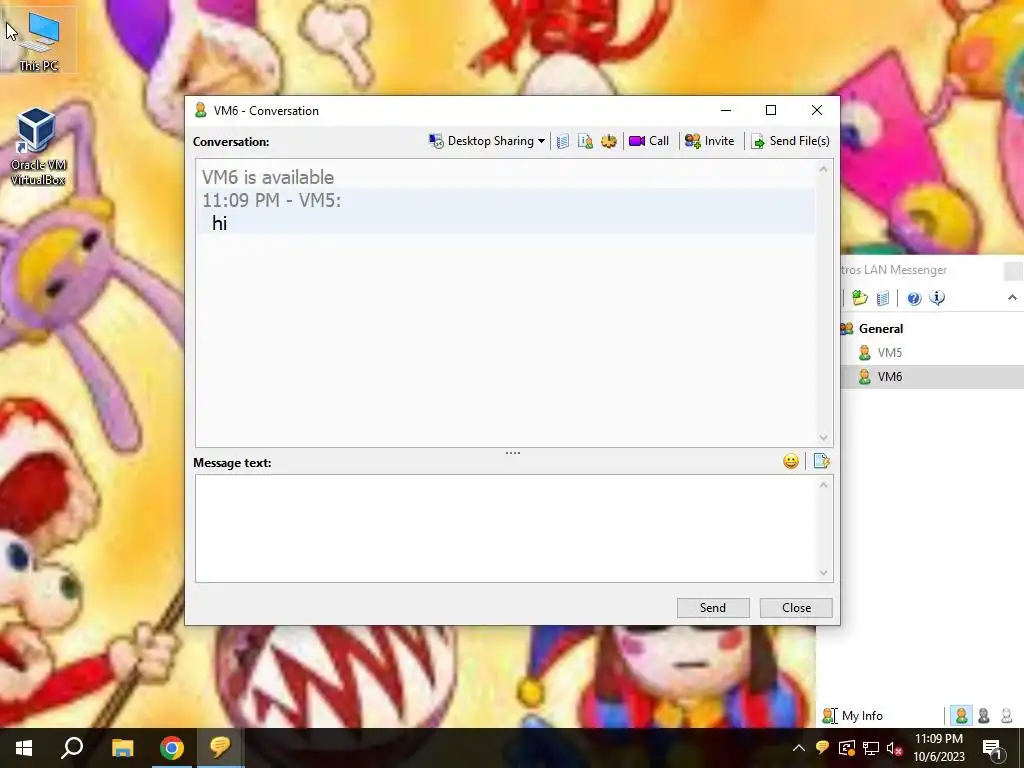Set status to busy (dark gray user icon)
The image size is (1024, 768).
[x=984, y=716]
